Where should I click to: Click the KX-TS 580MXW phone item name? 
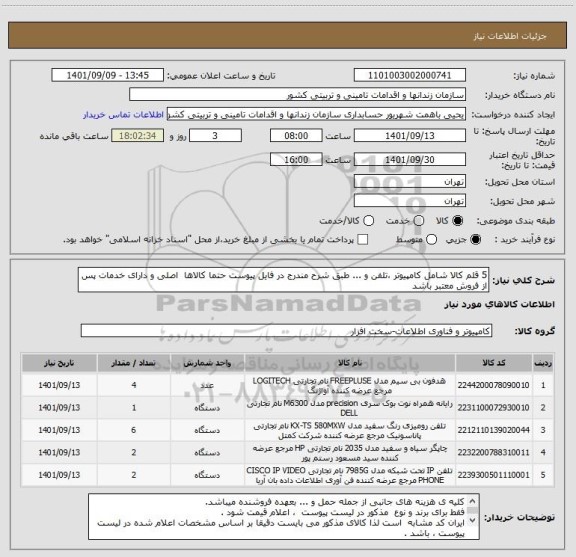point(349,430)
